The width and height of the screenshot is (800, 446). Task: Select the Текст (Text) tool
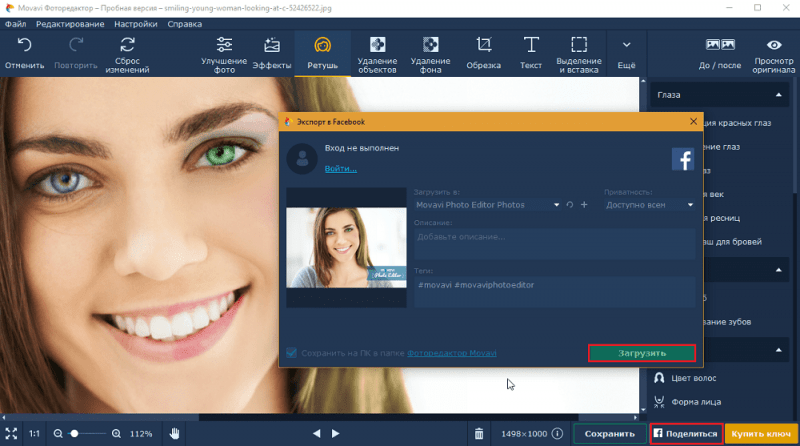pos(531,54)
